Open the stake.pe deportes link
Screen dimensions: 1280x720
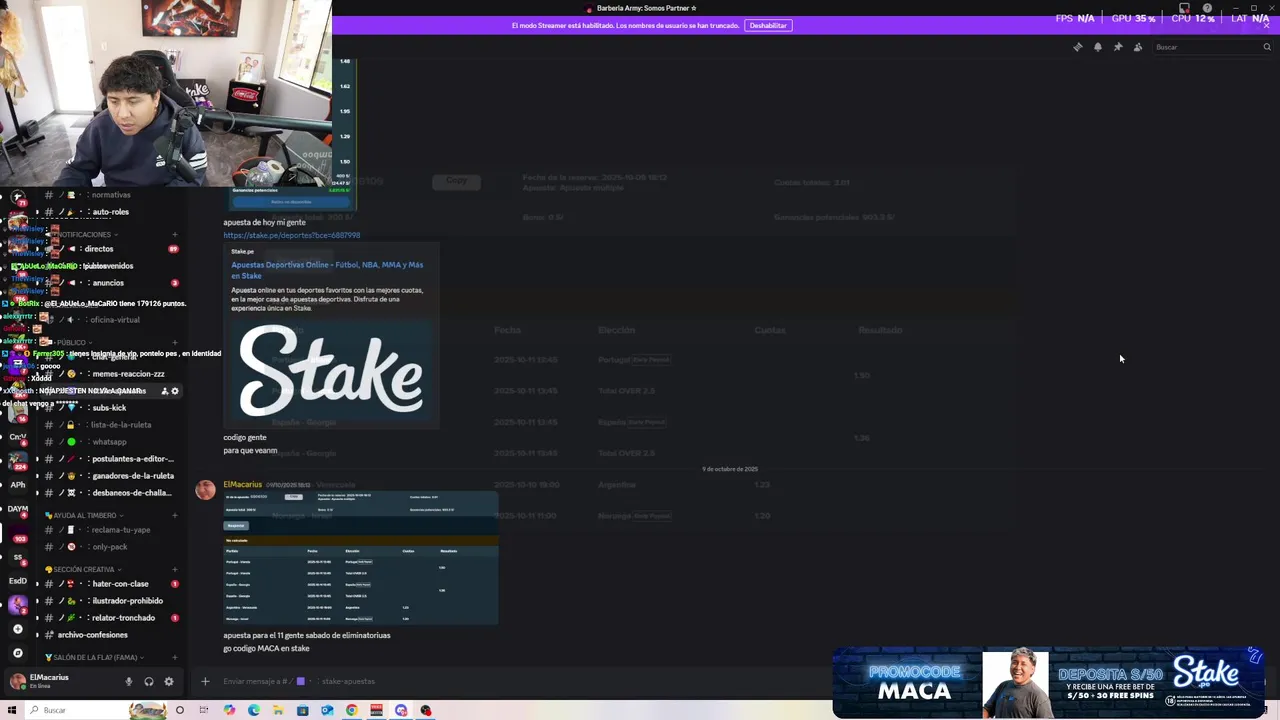pyautogui.click(x=292, y=235)
